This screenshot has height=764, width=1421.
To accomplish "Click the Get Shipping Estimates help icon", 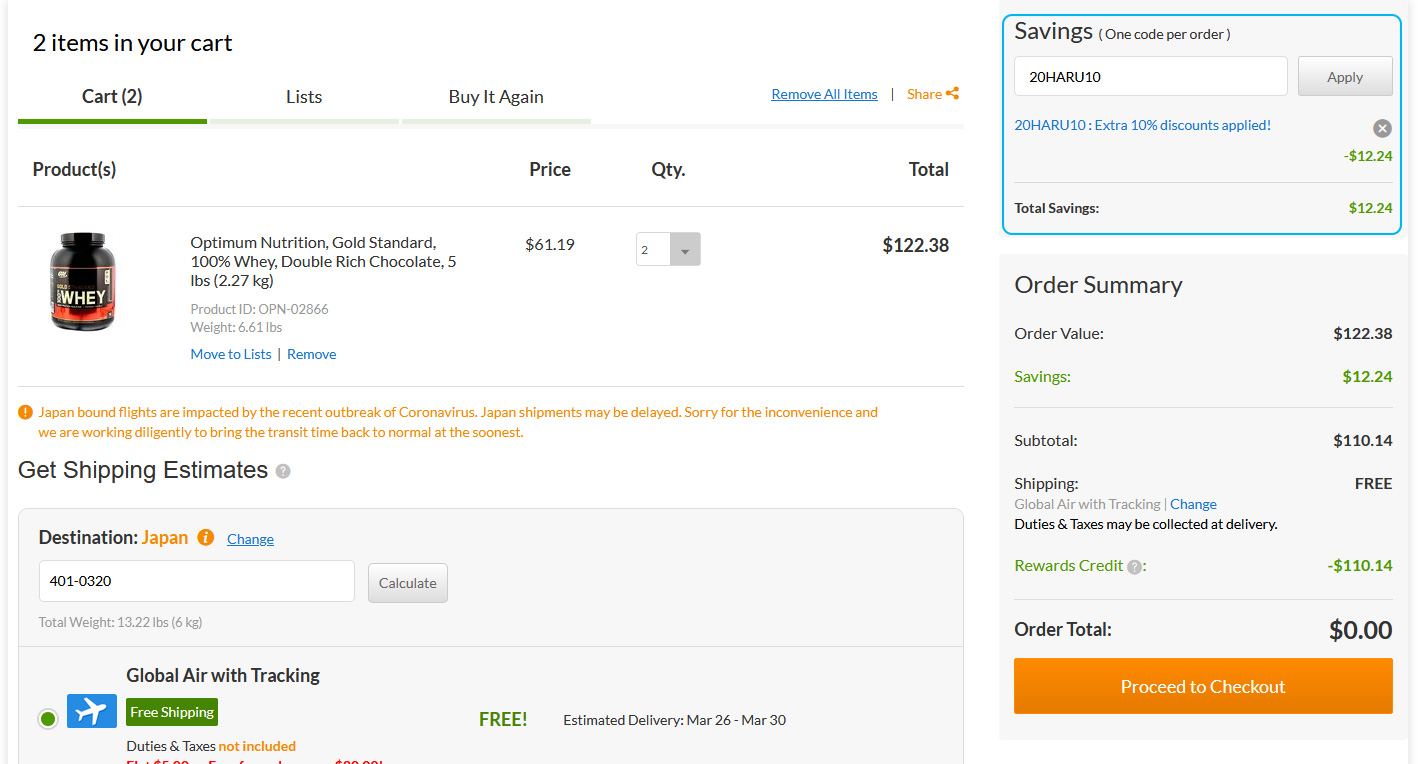I will (283, 471).
